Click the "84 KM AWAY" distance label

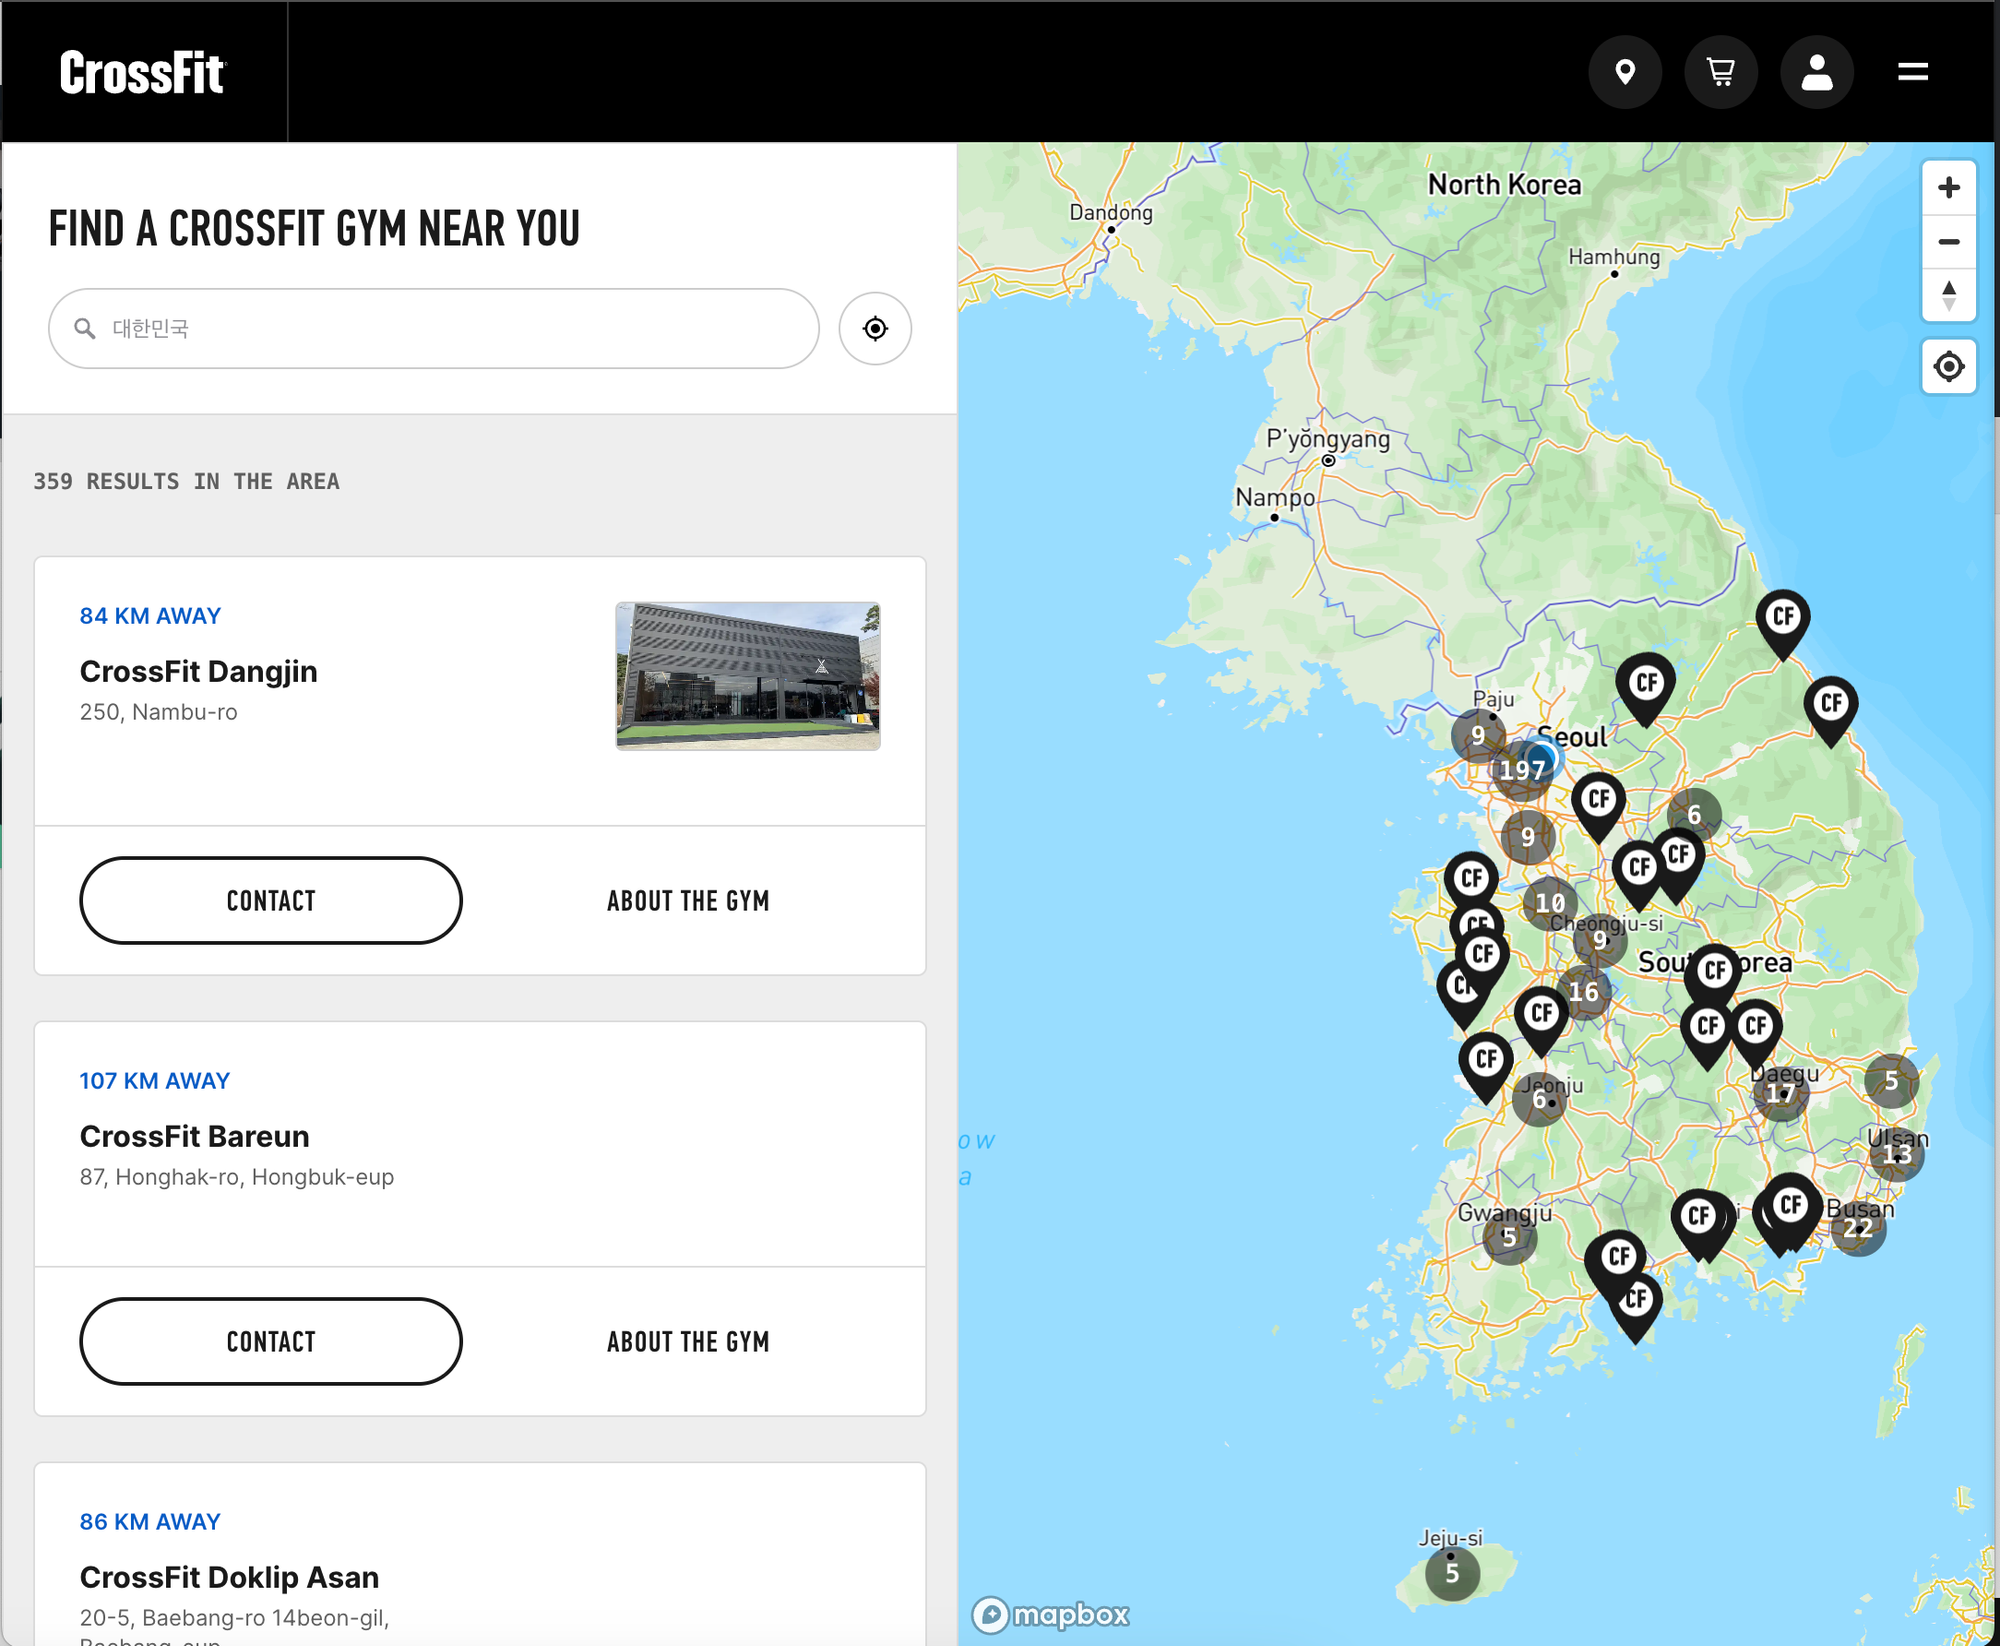151,616
